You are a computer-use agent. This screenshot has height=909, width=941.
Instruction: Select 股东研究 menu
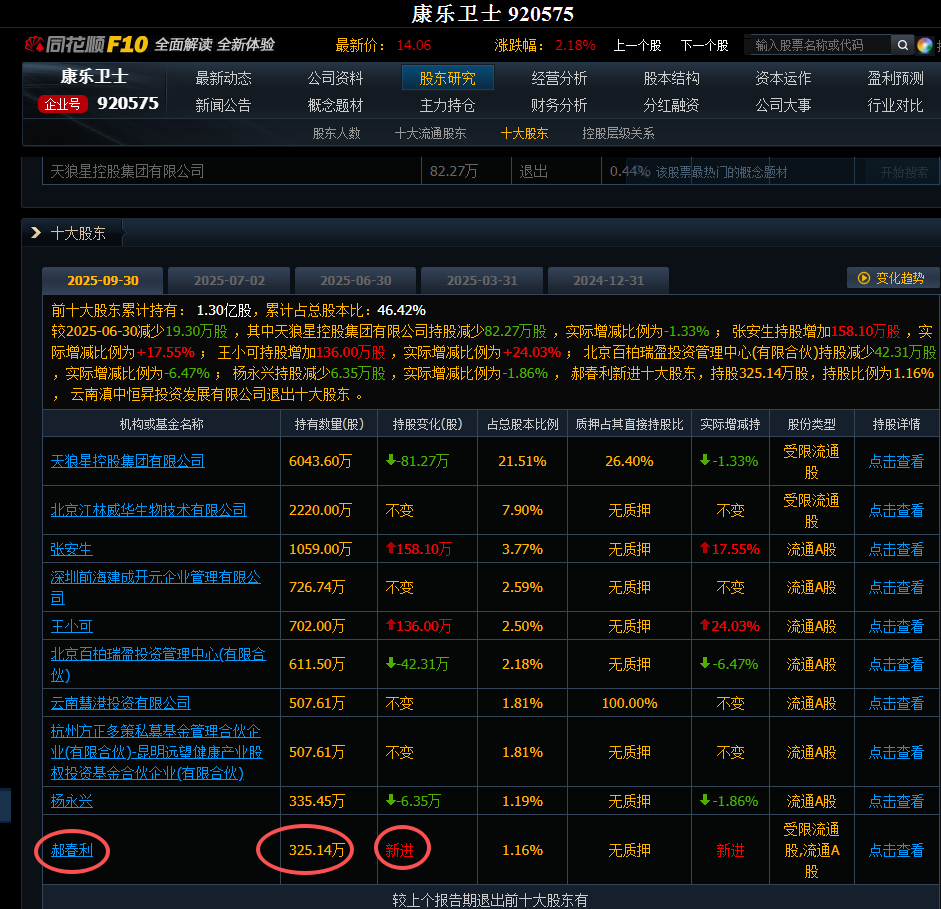(x=447, y=78)
